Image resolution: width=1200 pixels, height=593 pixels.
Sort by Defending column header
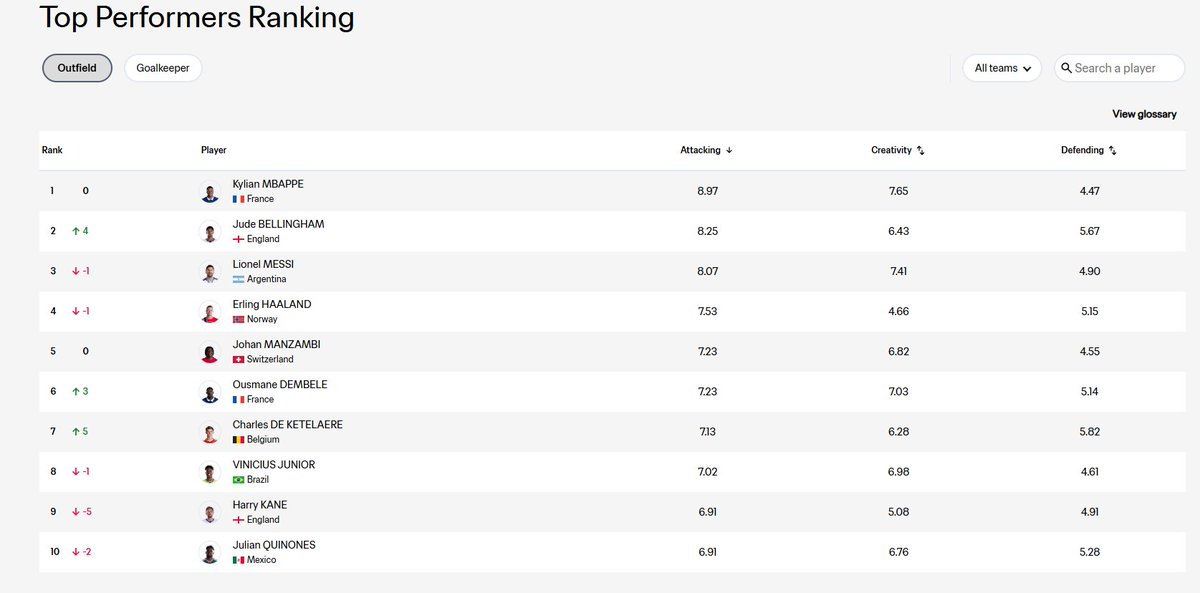[x=1088, y=150]
